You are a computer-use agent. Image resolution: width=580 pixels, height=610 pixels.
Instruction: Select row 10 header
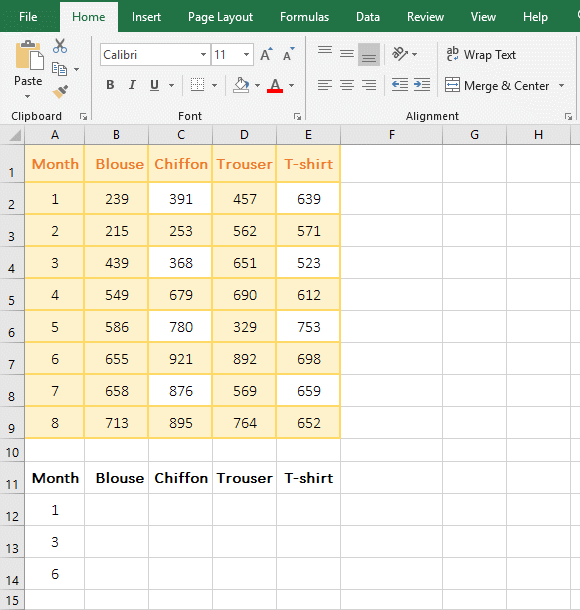[12, 451]
